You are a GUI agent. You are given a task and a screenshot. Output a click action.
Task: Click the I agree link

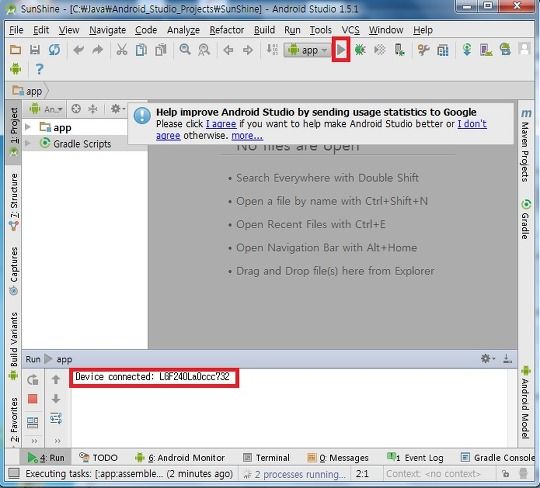click(221, 124)
